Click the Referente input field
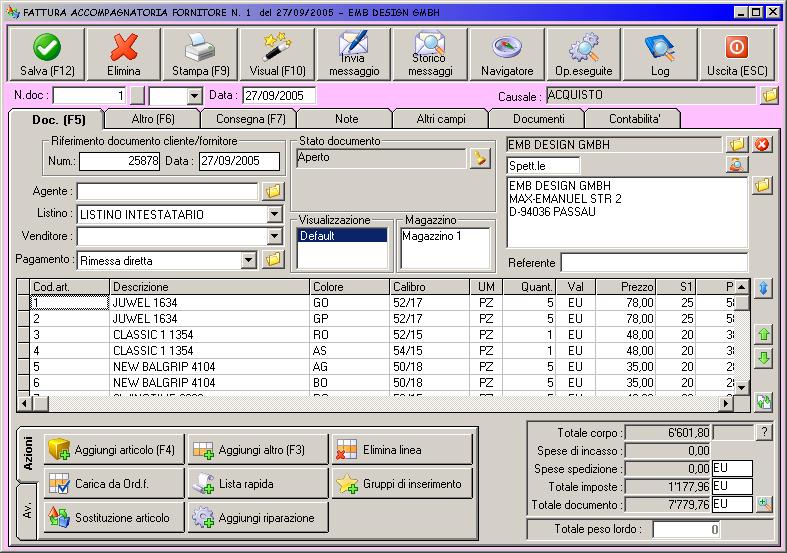Screen dimensions: 787x553 click(653, 263)
